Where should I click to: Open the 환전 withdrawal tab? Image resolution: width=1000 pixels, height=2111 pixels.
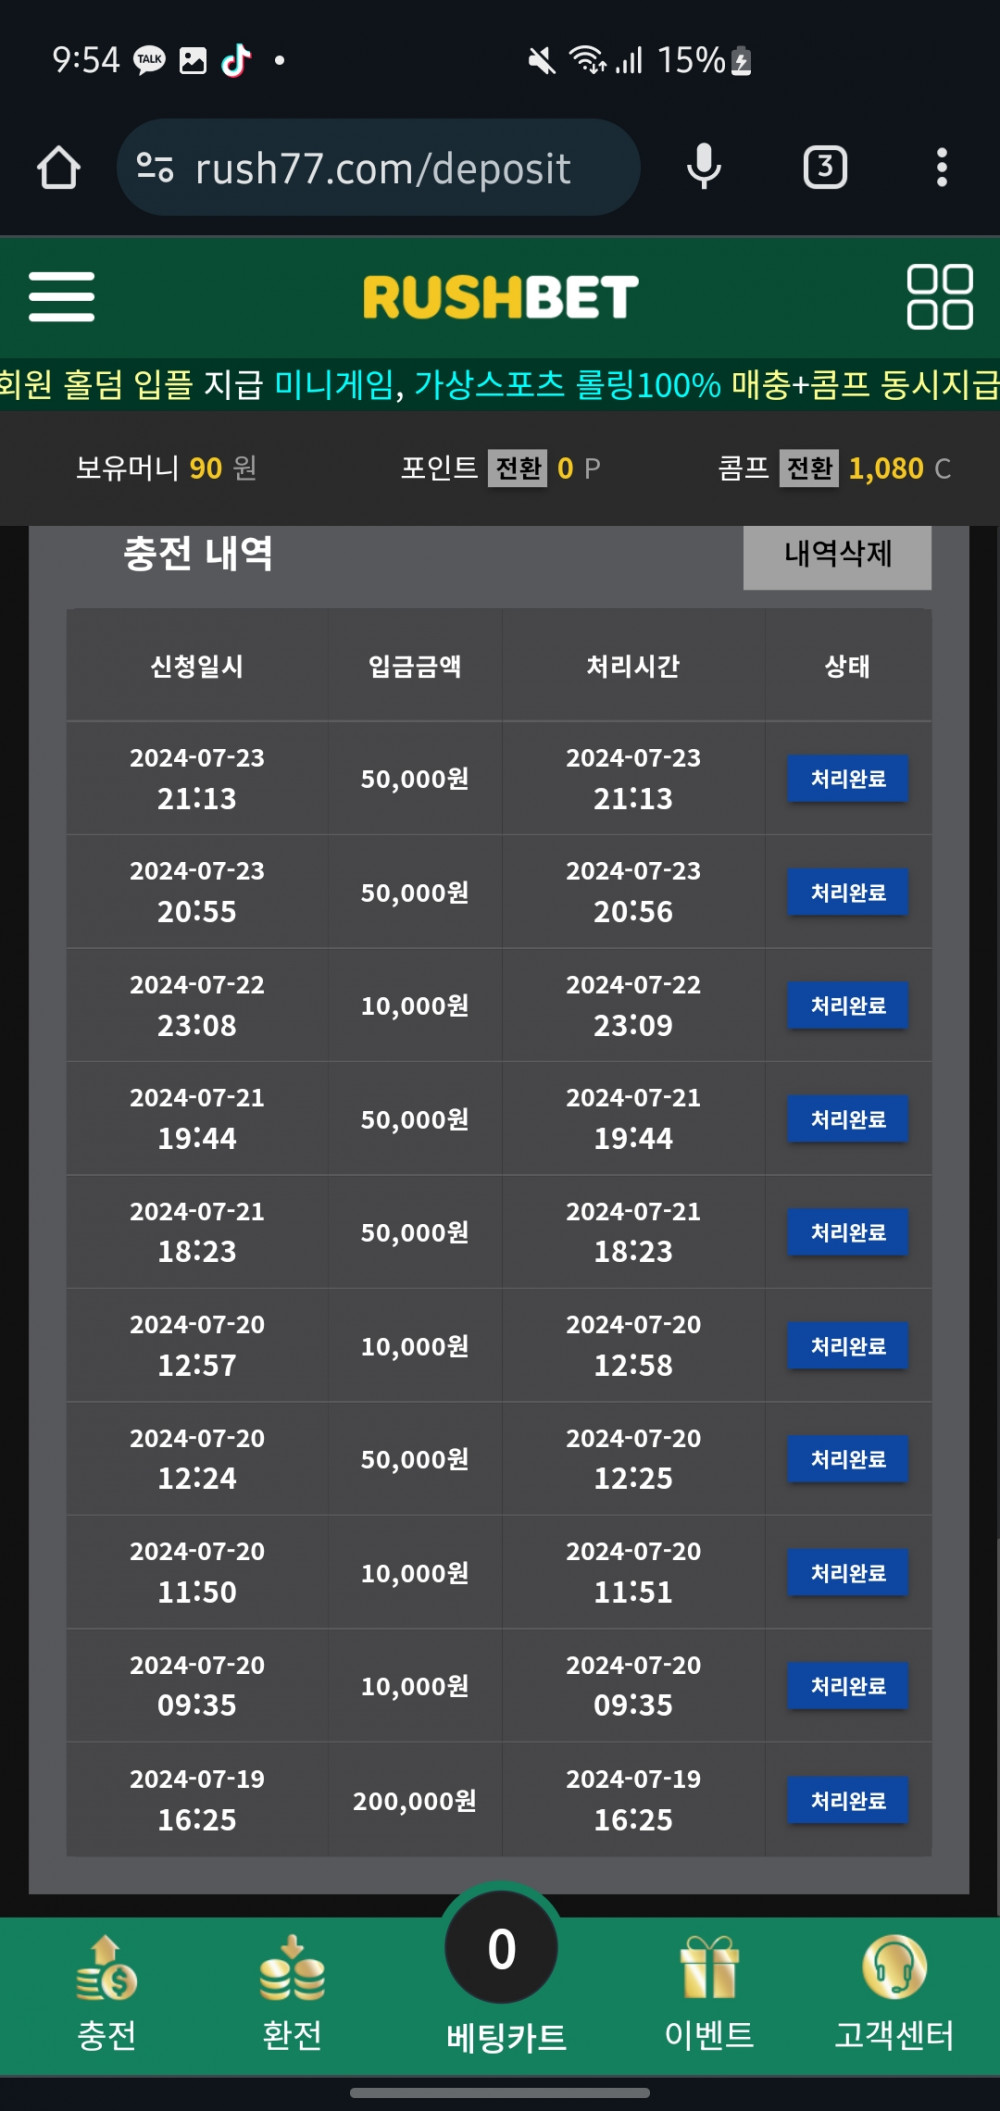click(x=291, y=1994)
